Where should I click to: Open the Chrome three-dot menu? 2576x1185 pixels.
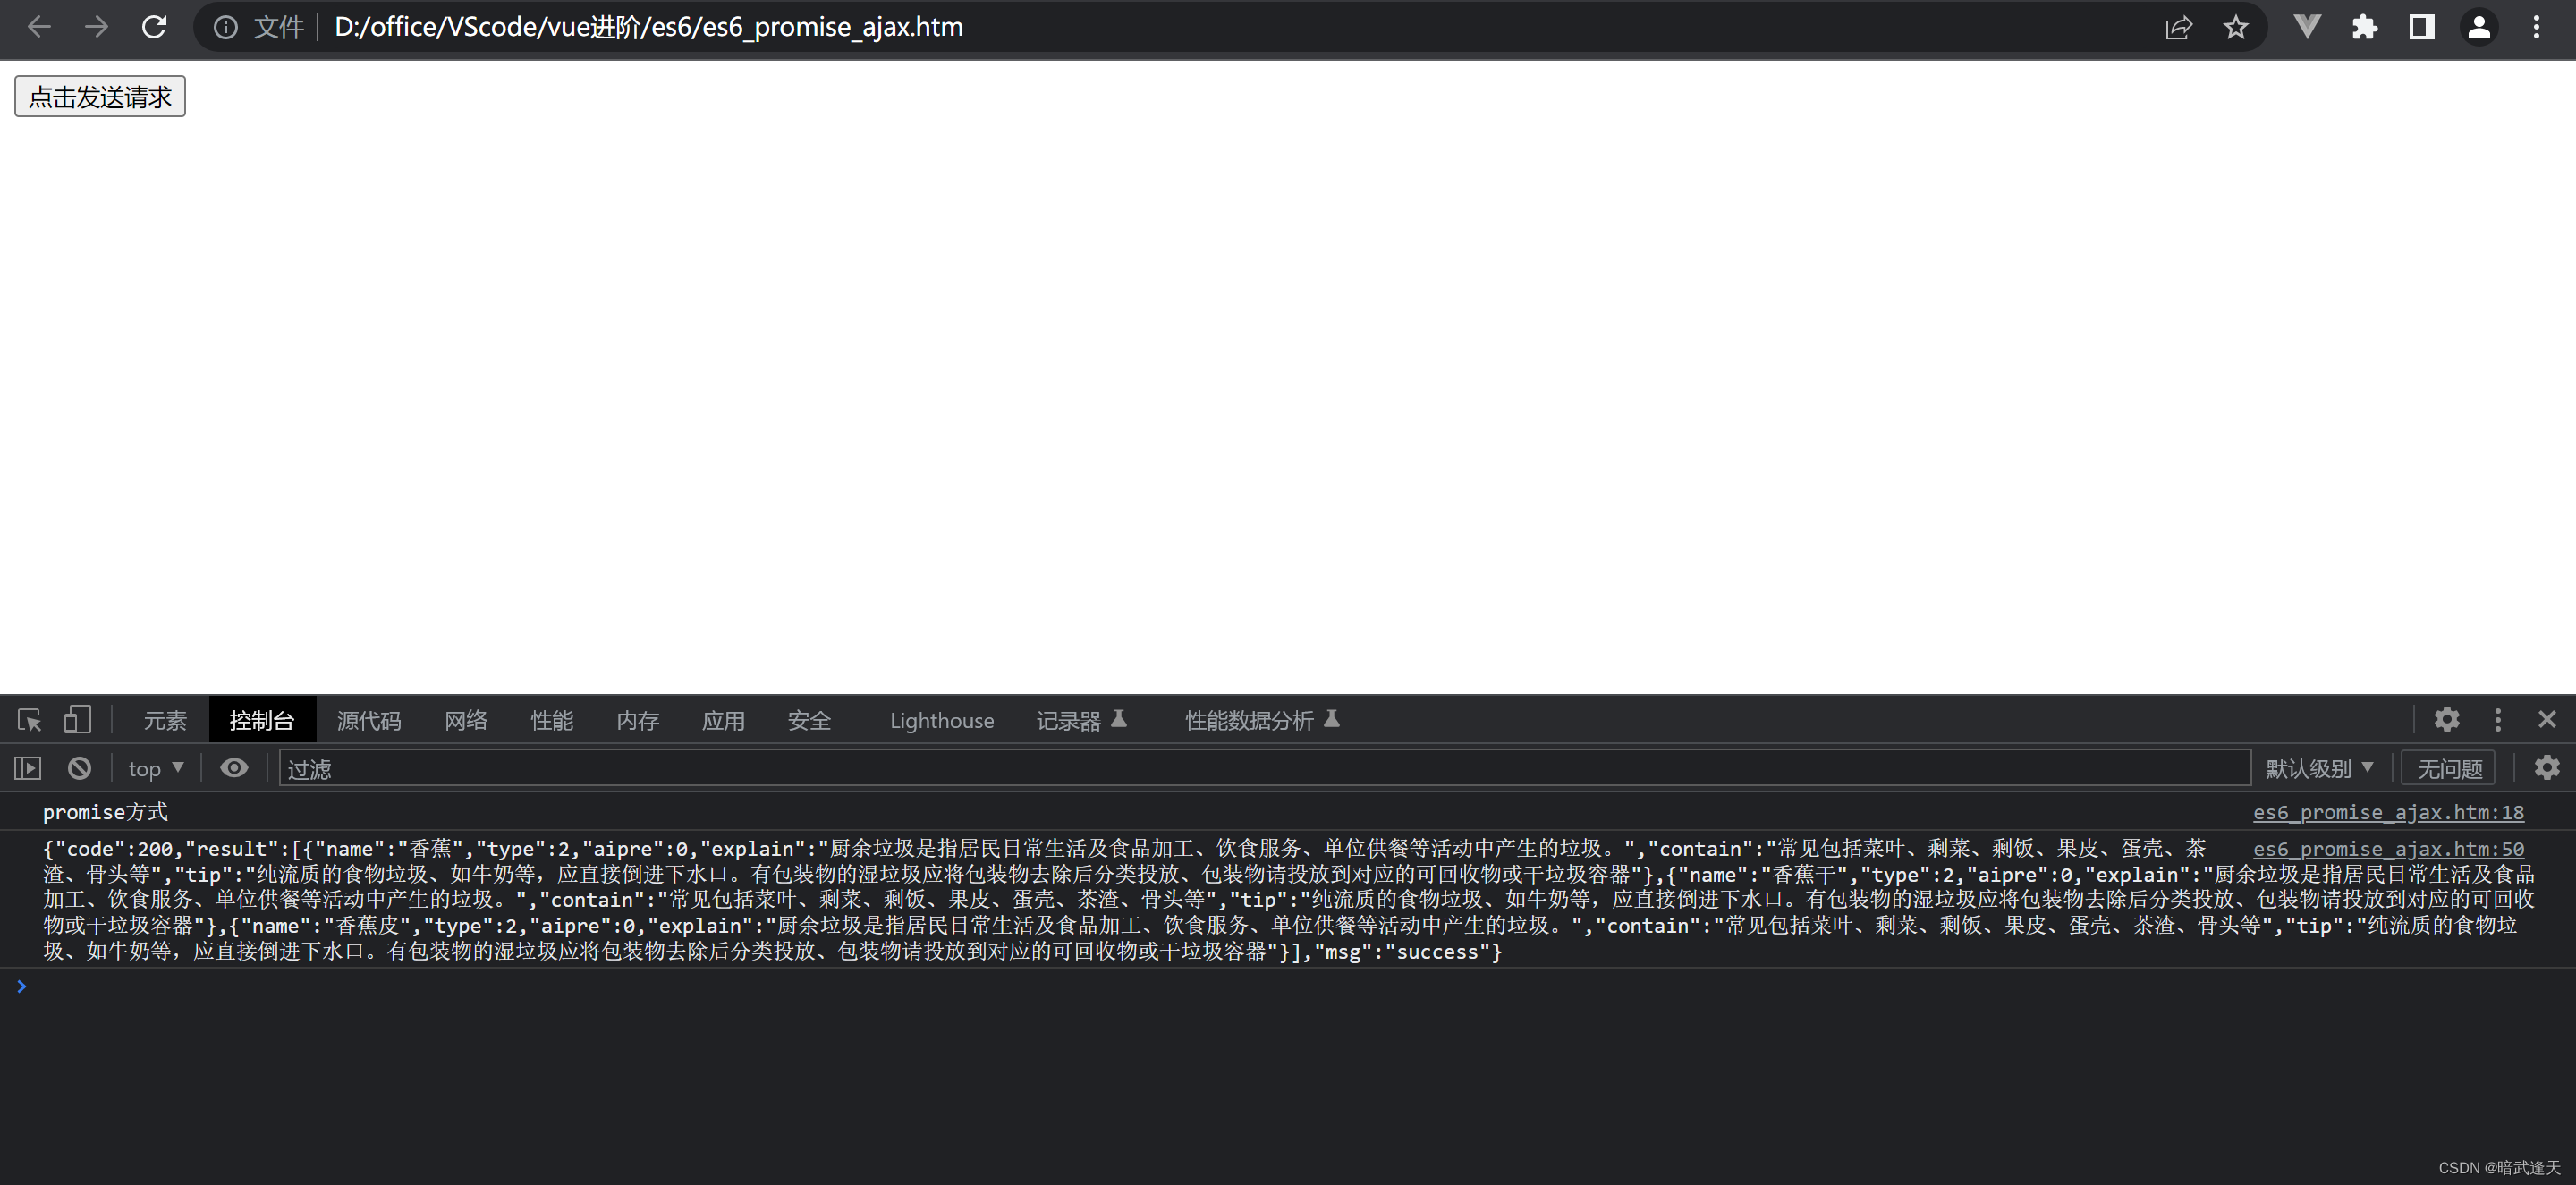(x=2536, y=27)
